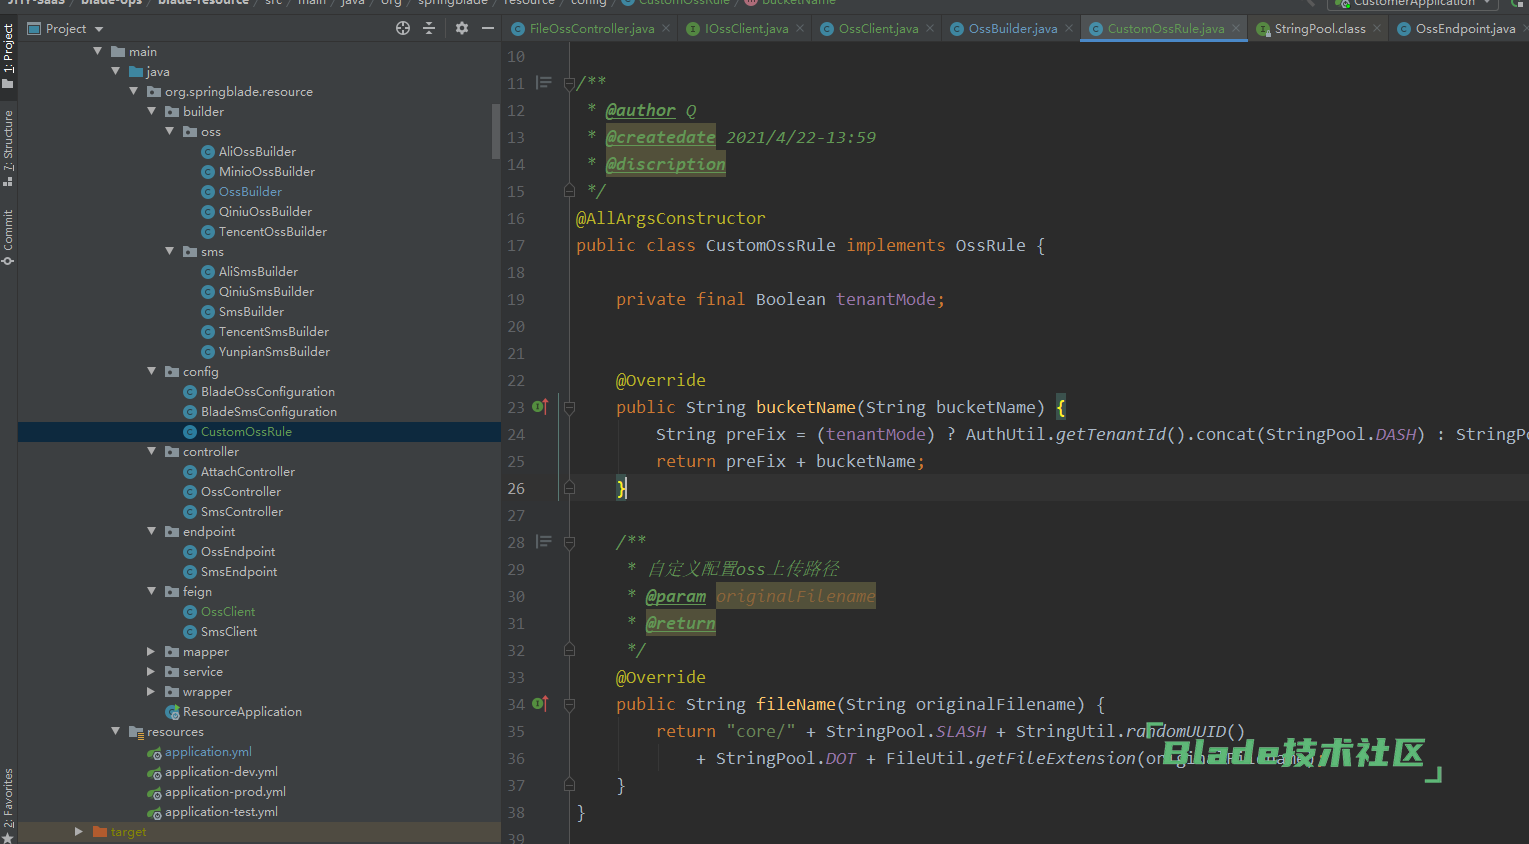1529x844 pixels.
Task: Open CustomerApplication run configuration dropdown
Action: (x=1414, y=3)
